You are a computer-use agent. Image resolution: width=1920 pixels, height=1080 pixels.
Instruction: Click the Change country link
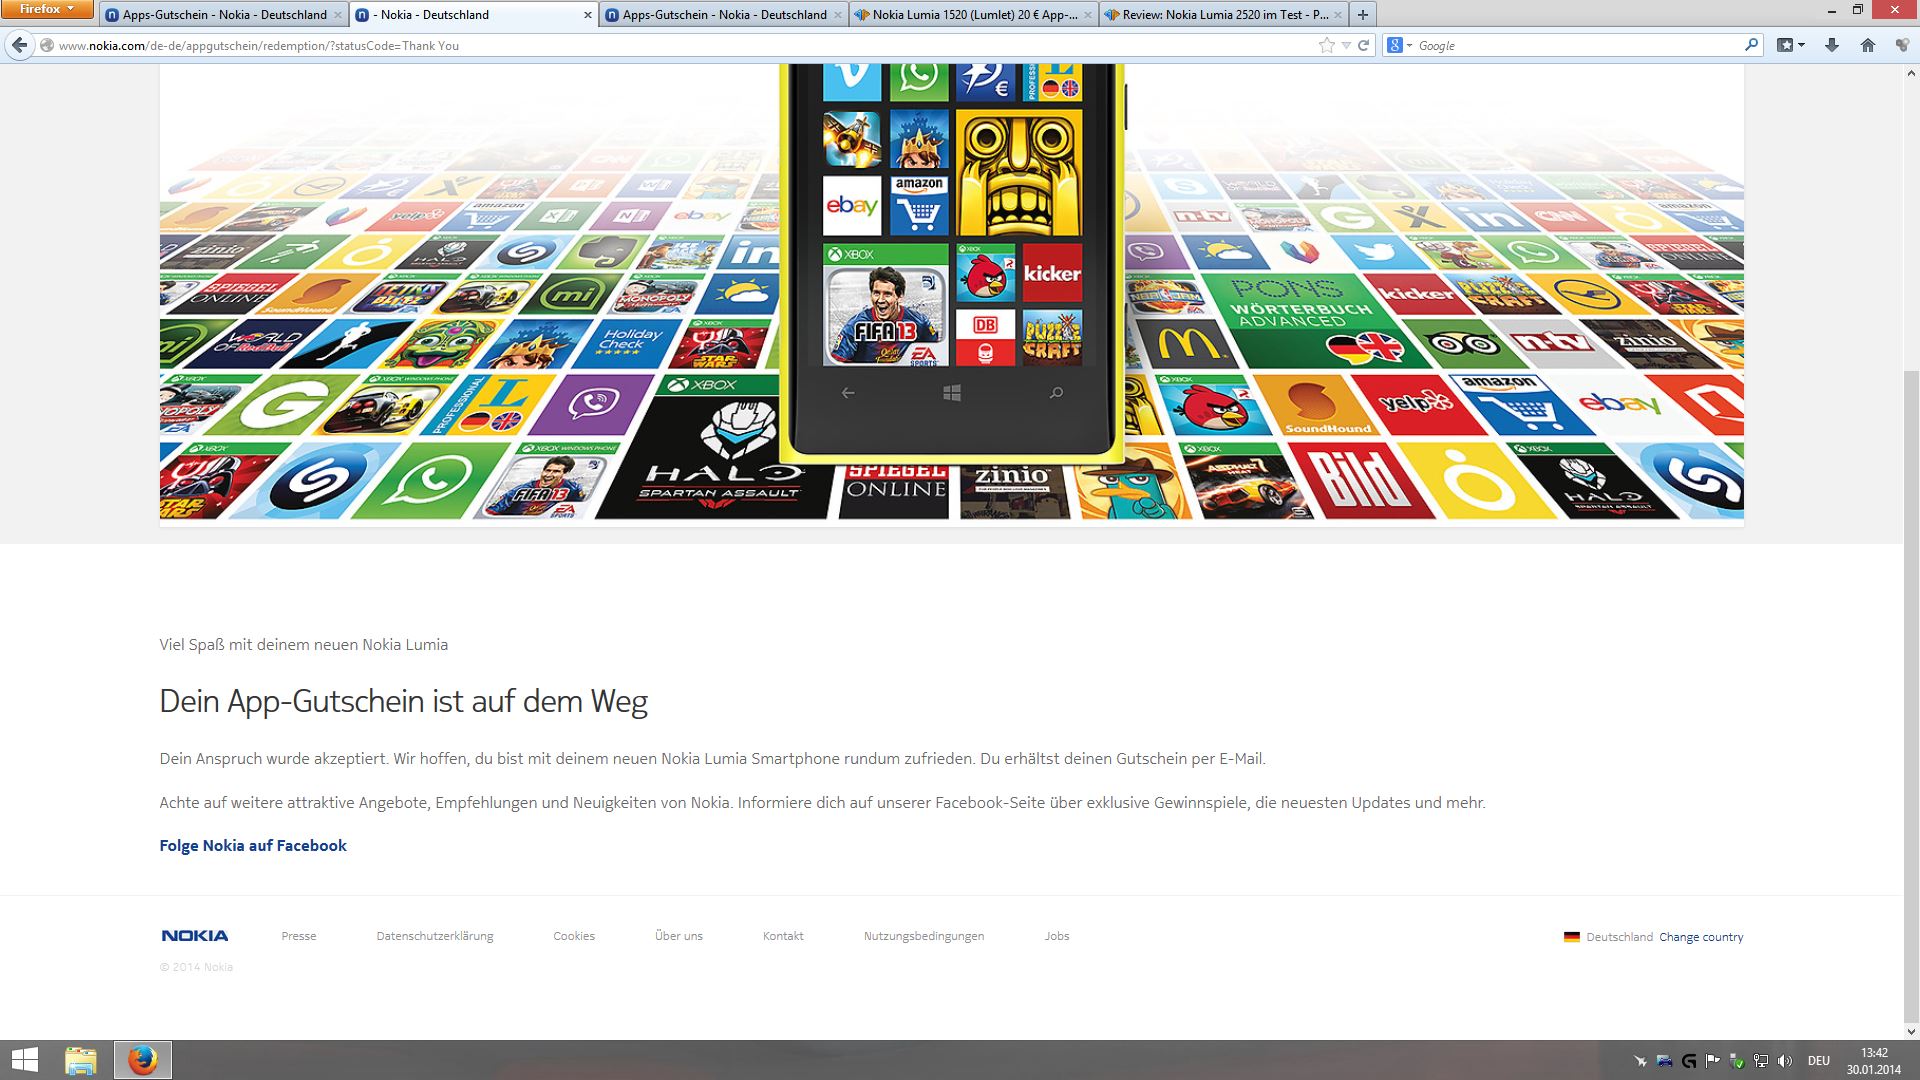pyautogui.click(x=1701, y=937)
